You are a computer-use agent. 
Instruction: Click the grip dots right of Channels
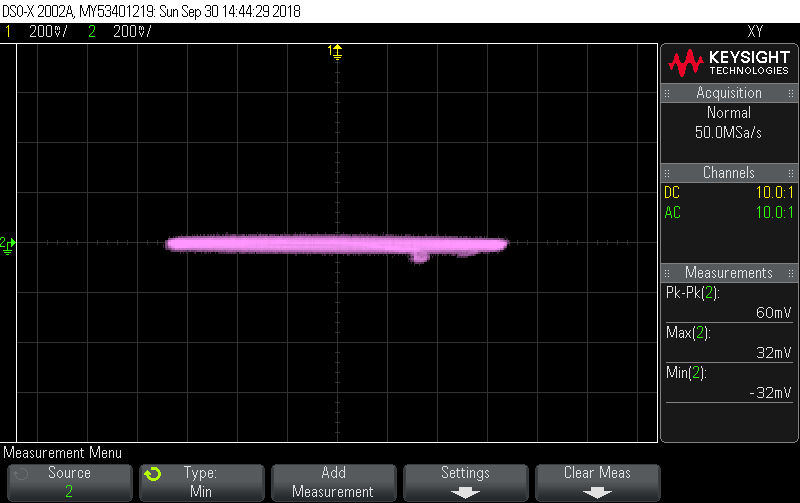coord(791,173)
